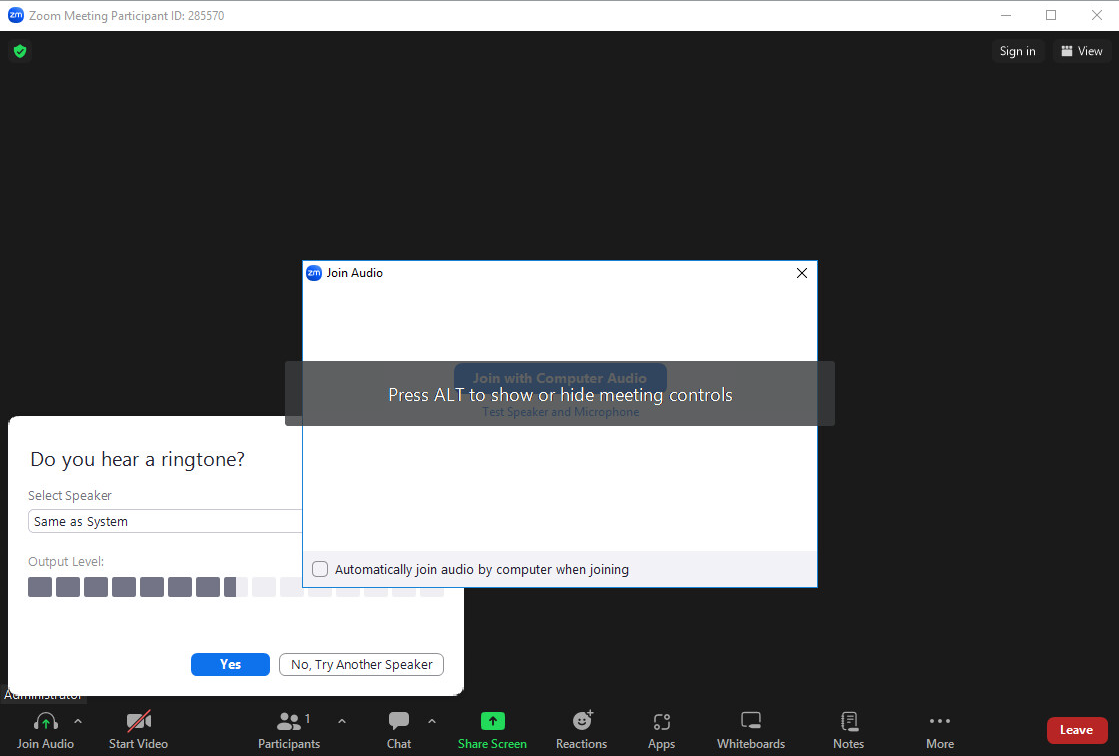Open Notes from the meeting toolbar
This screenshot has height=756, width=1119.
click(849, 731)
